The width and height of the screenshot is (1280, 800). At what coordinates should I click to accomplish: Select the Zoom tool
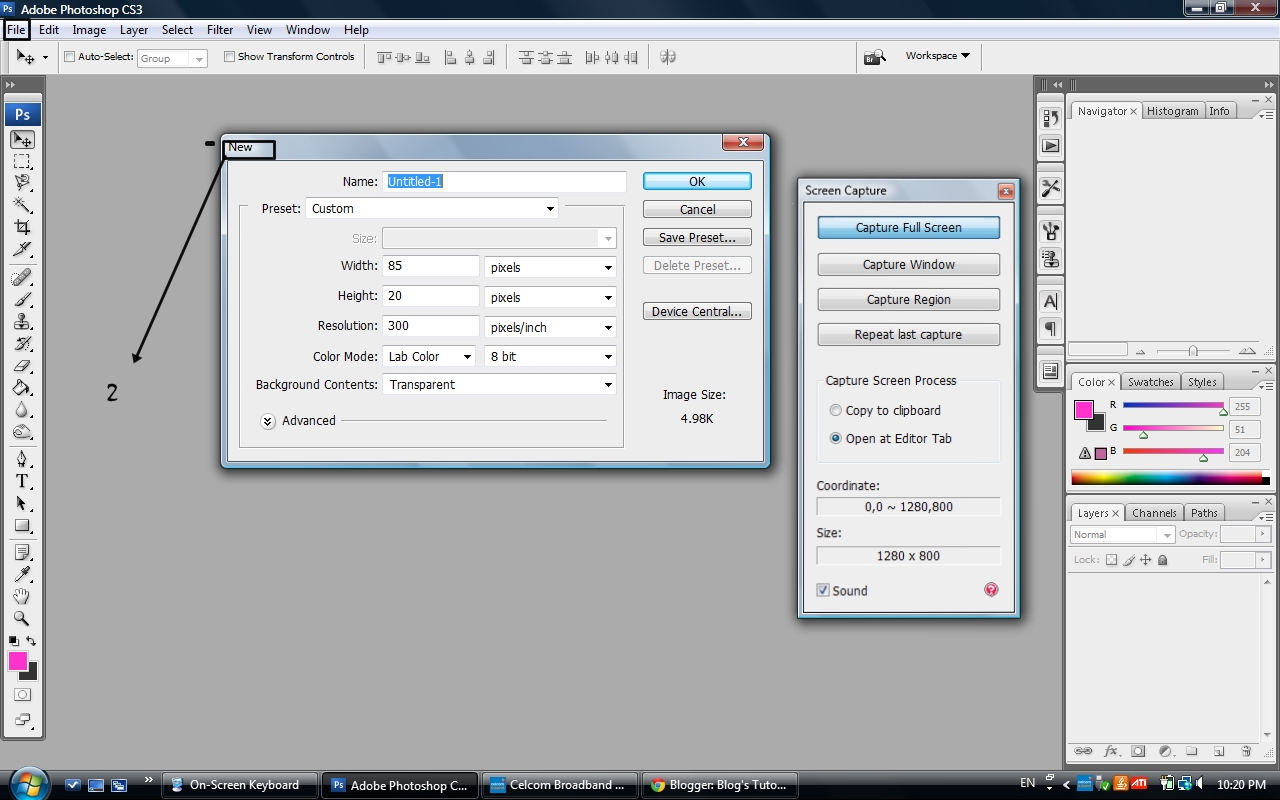22,618
